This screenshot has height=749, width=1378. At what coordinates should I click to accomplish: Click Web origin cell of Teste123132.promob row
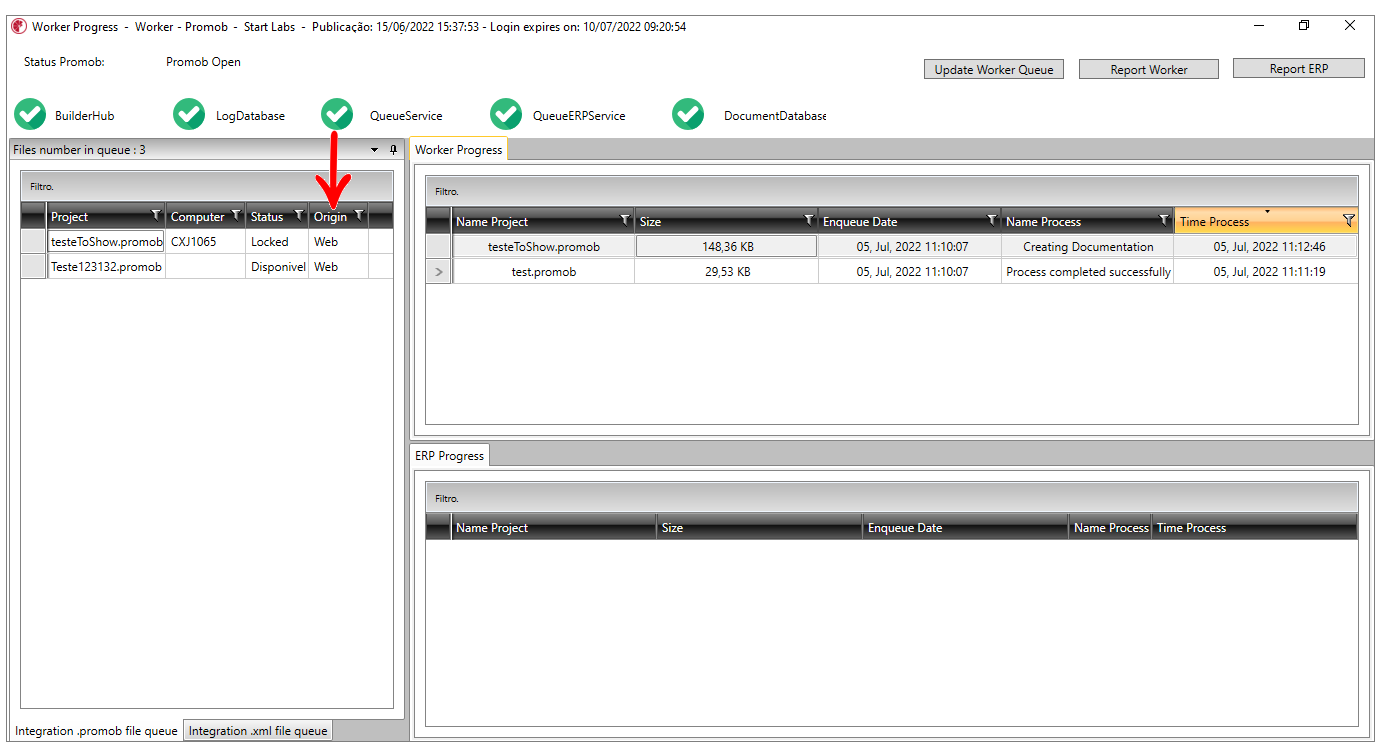pyautogui.click(x=338, y=266)
